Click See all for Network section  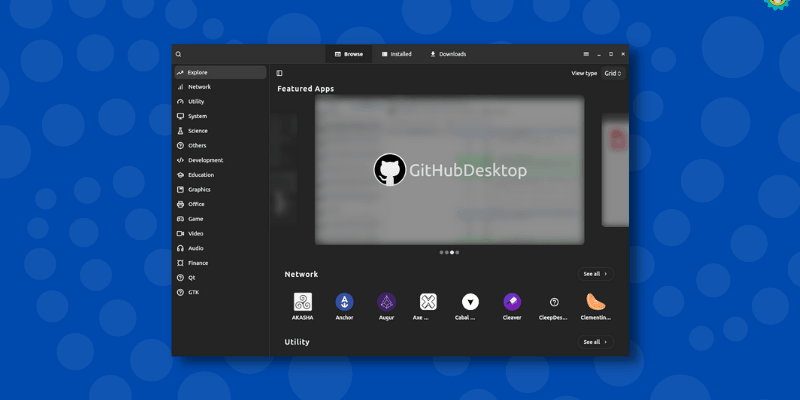coord(595,274)
